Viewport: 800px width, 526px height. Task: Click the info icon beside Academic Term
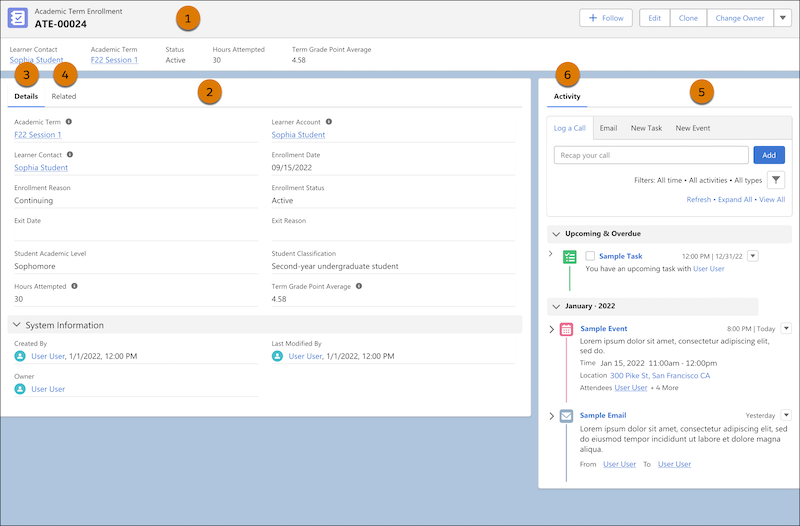69,122
